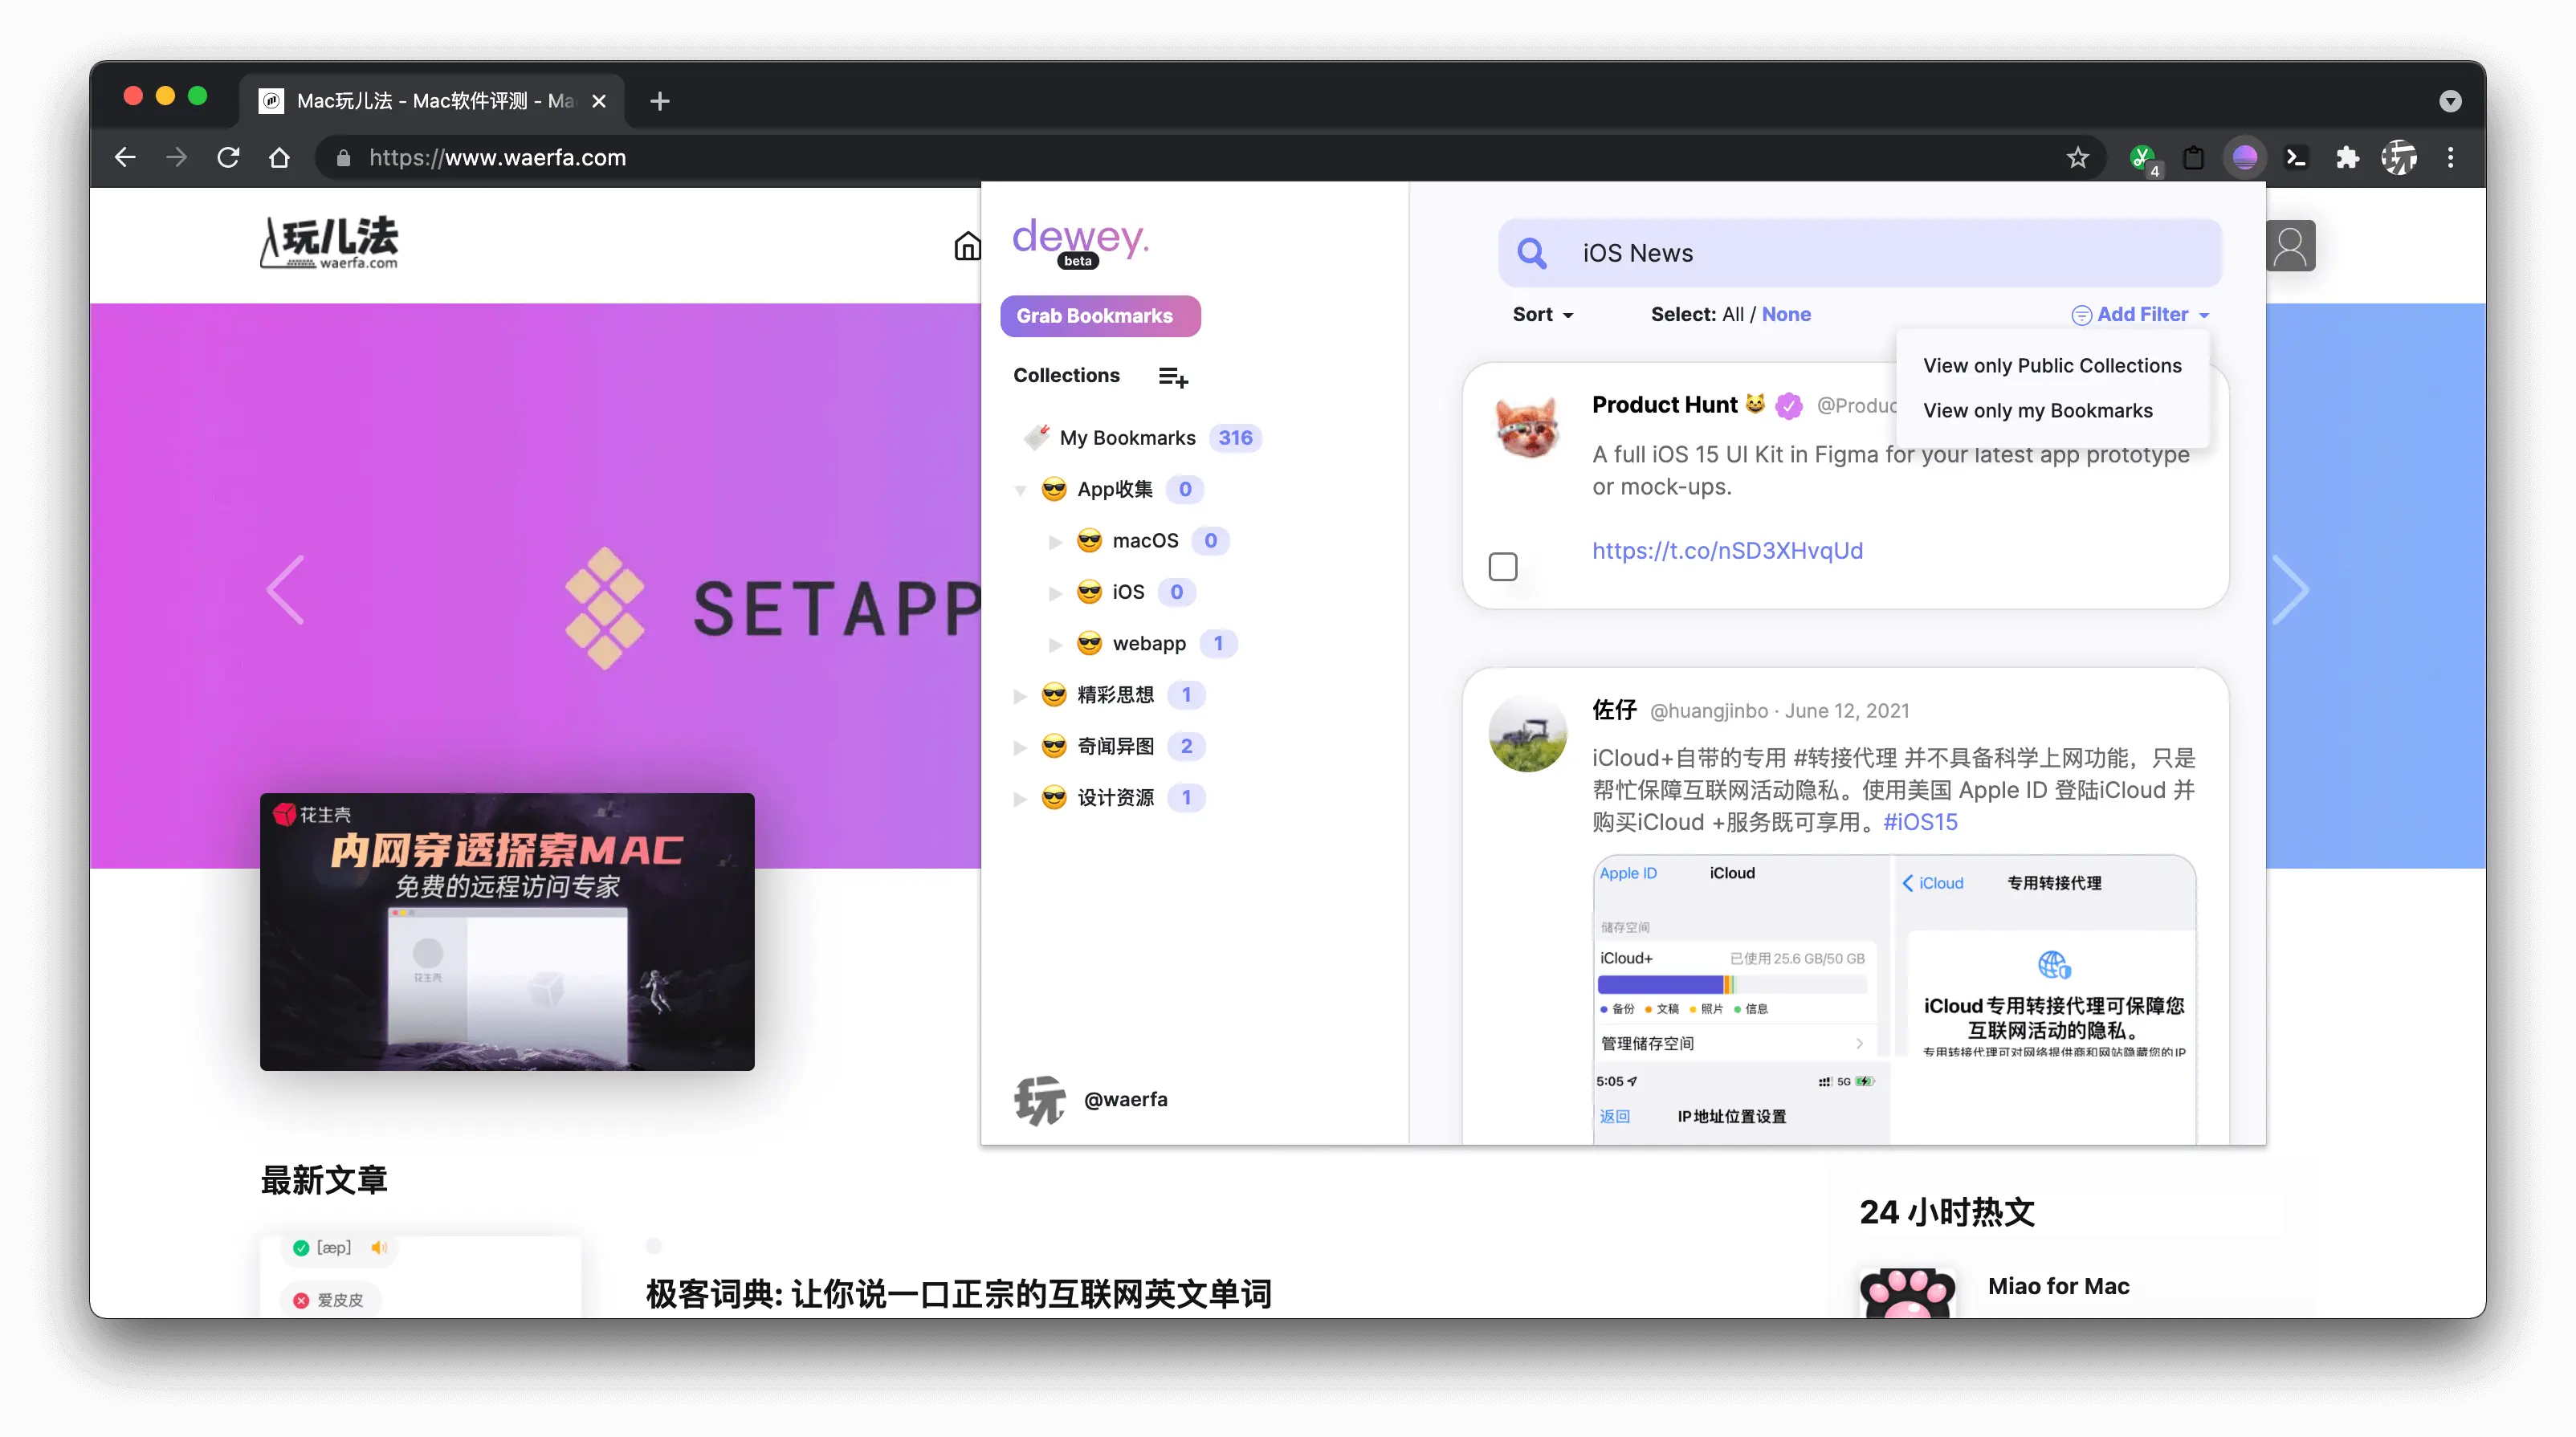2576x1437 pixels.
Task: Select None of the bookmarks
Action: (x=1786, y=315)
